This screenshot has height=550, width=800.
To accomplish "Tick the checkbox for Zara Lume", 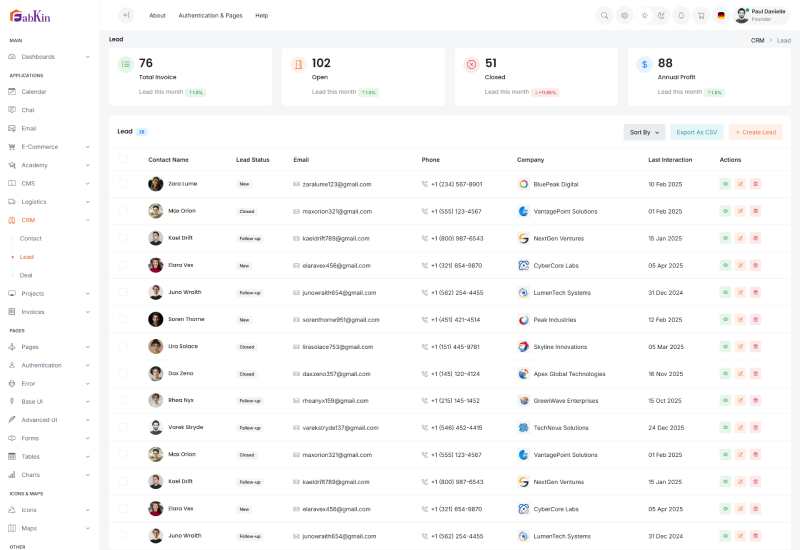I will [123, 184].
